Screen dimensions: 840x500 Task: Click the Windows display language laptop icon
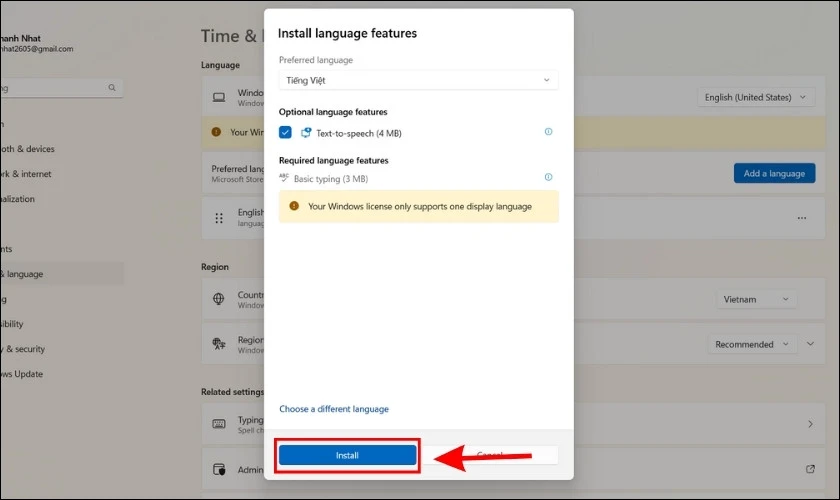click(219, 97)
